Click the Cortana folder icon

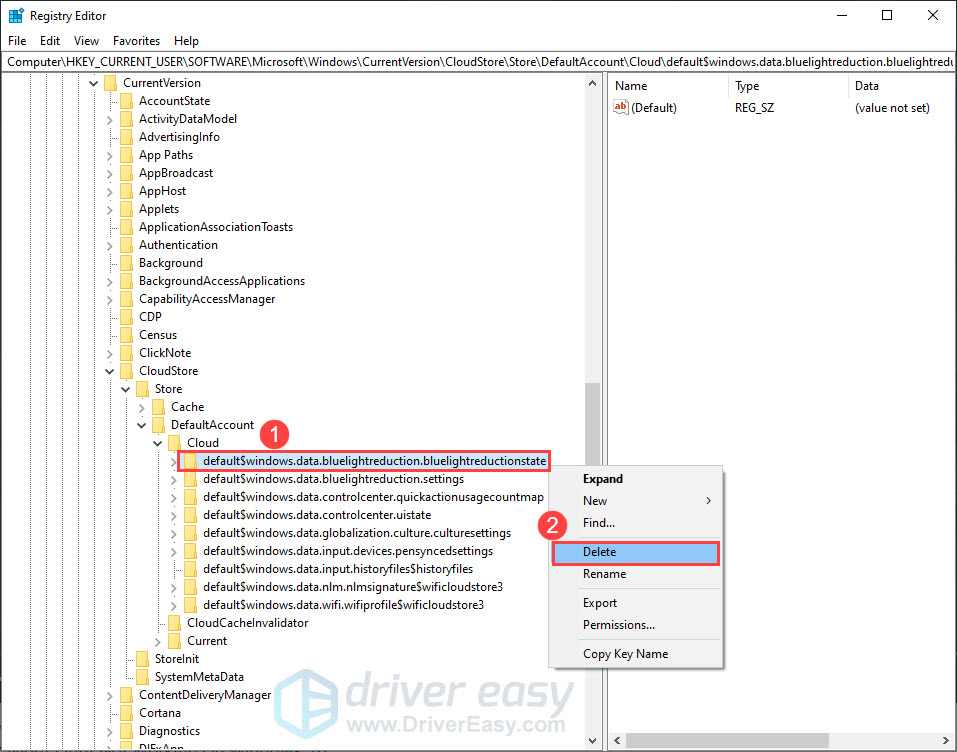126,713
